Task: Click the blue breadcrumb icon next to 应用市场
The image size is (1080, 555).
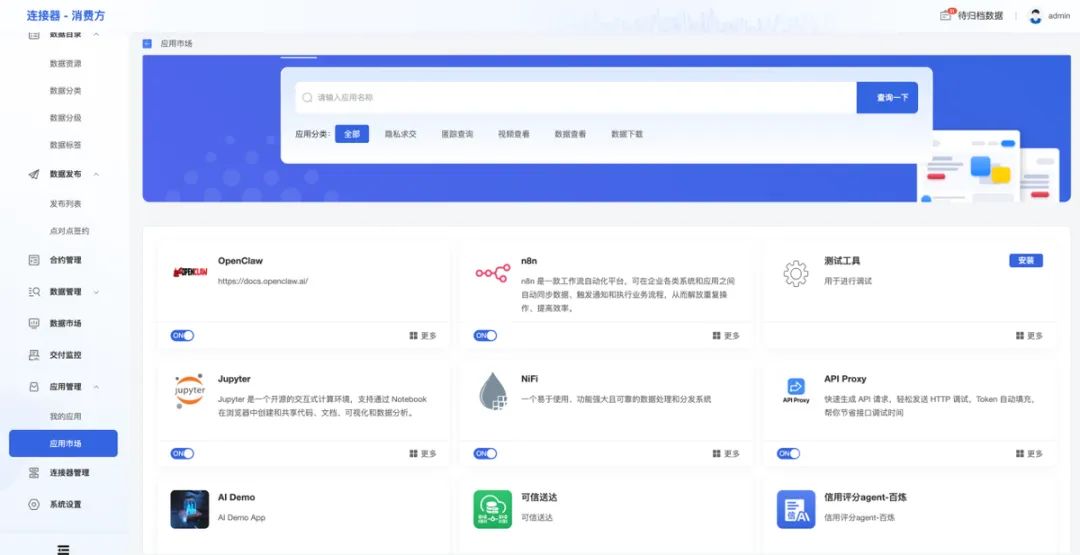Action: click(x=147, y=43)
